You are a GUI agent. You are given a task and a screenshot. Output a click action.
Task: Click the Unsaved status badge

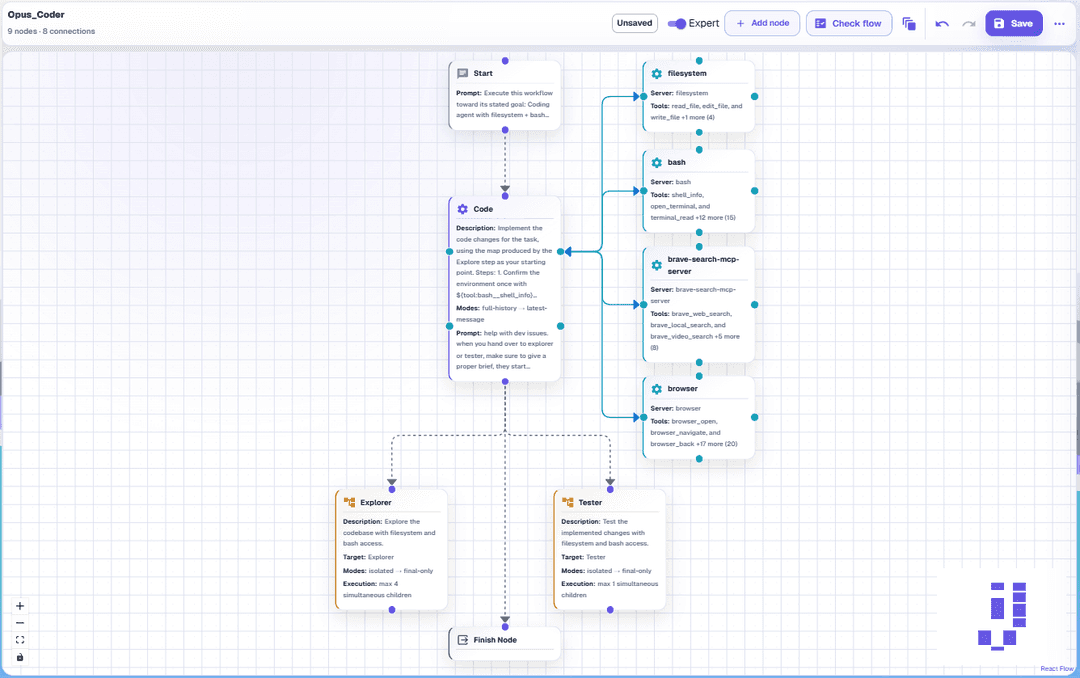634,23
